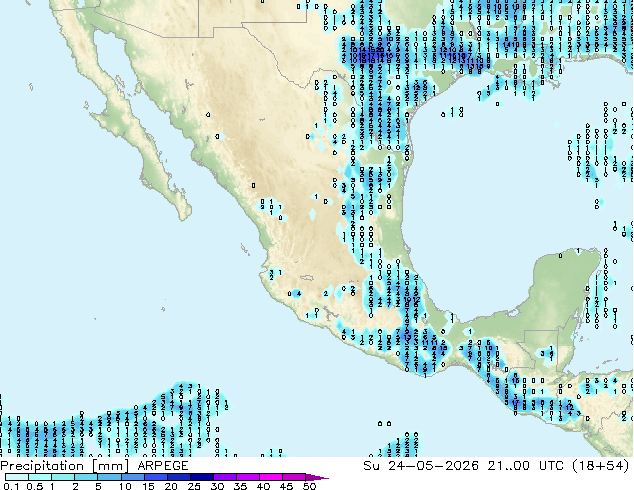Click the "(18+54)" forecast run label
The height and width of the screenshot is (490, 634).
coord(601,466)
